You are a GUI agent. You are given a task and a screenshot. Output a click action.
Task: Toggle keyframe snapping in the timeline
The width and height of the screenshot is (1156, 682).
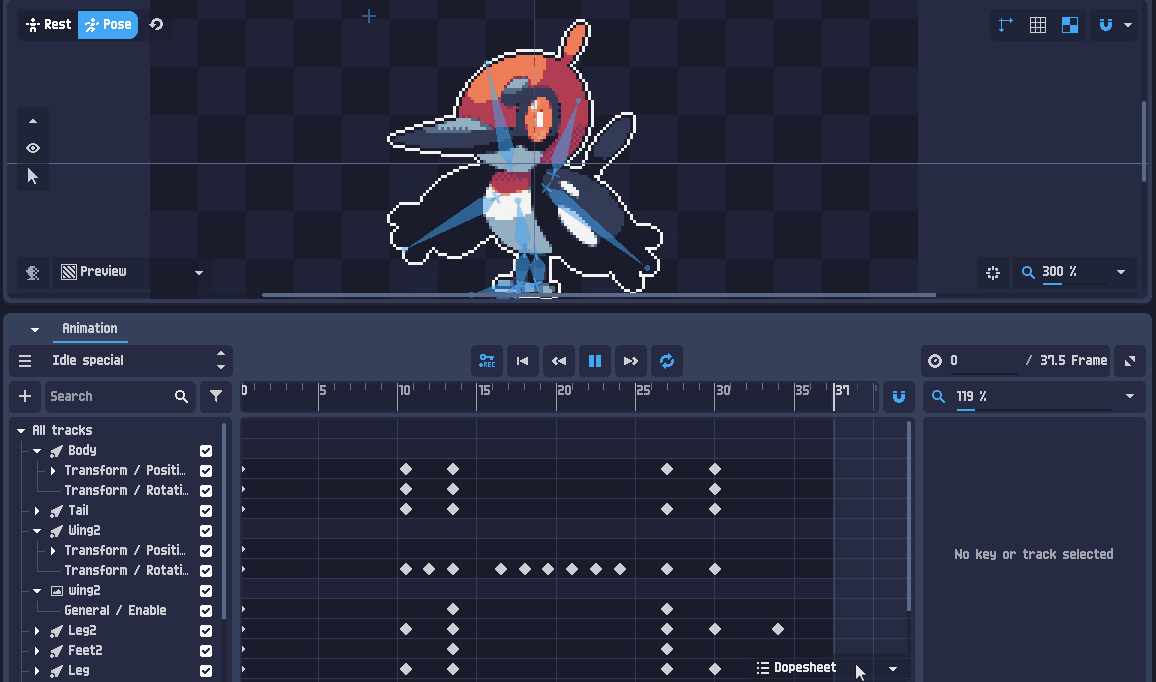tap(898, 396)
